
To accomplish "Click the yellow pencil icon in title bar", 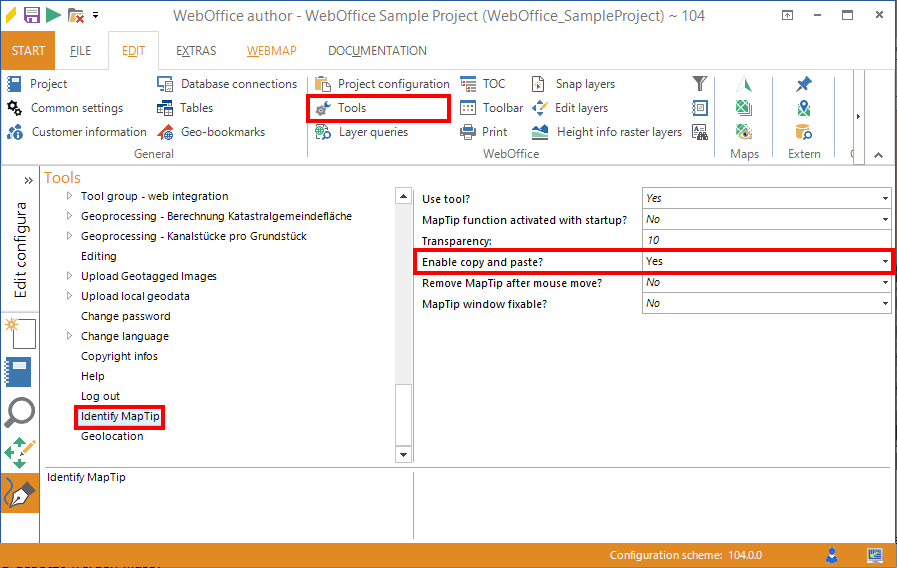I will [x=10, y=15].
